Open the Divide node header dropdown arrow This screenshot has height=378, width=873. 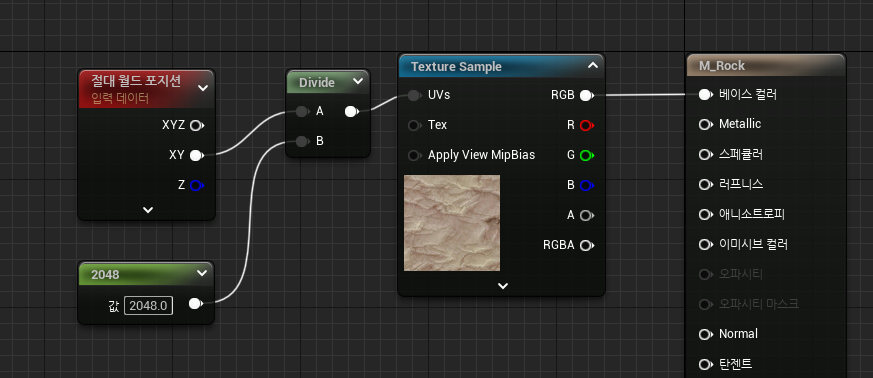point(357,82)
